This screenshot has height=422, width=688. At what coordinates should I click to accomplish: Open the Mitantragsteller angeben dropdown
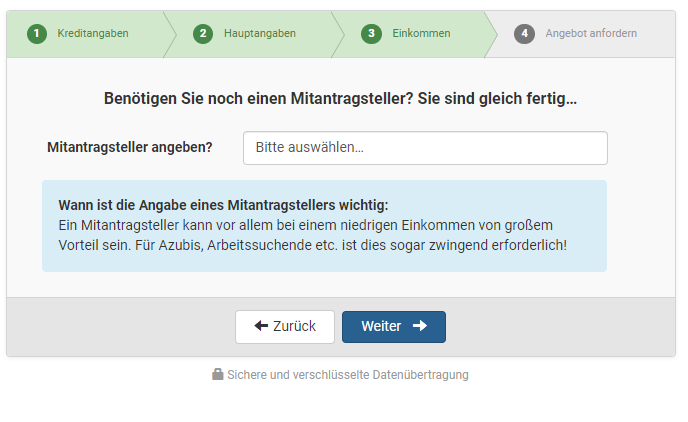(425, 148)
